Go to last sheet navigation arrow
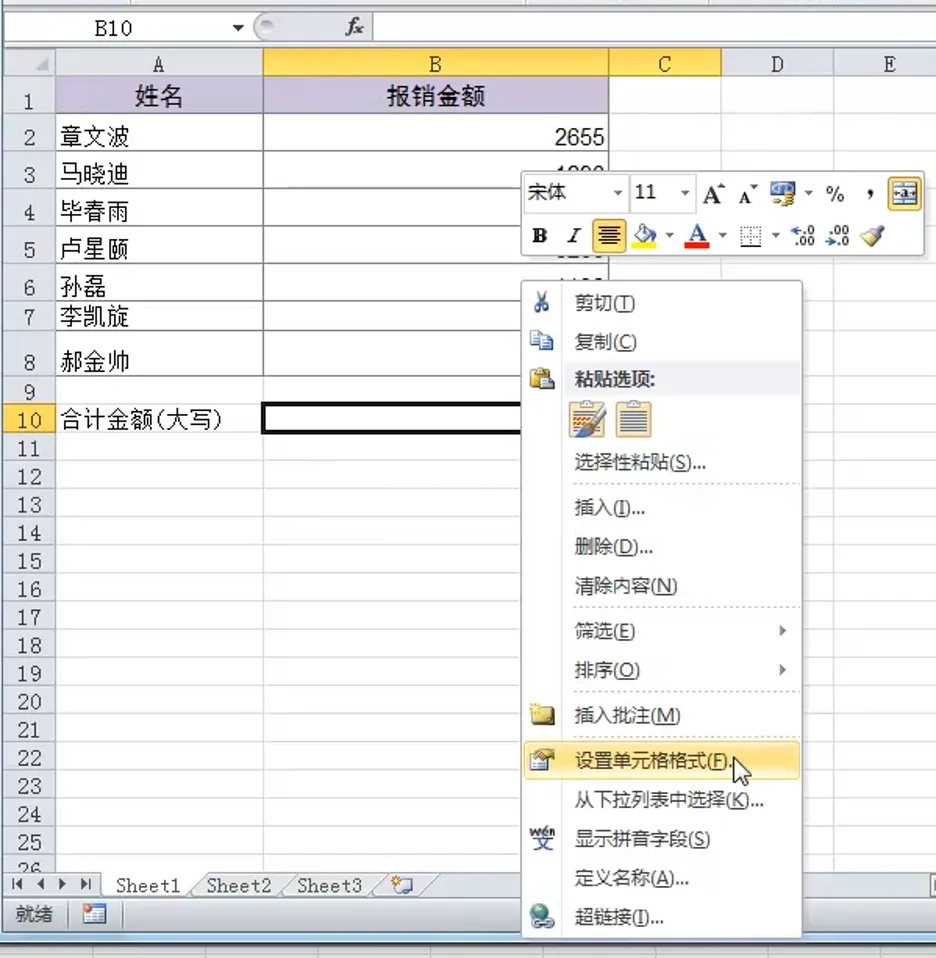 coord(86,884)
